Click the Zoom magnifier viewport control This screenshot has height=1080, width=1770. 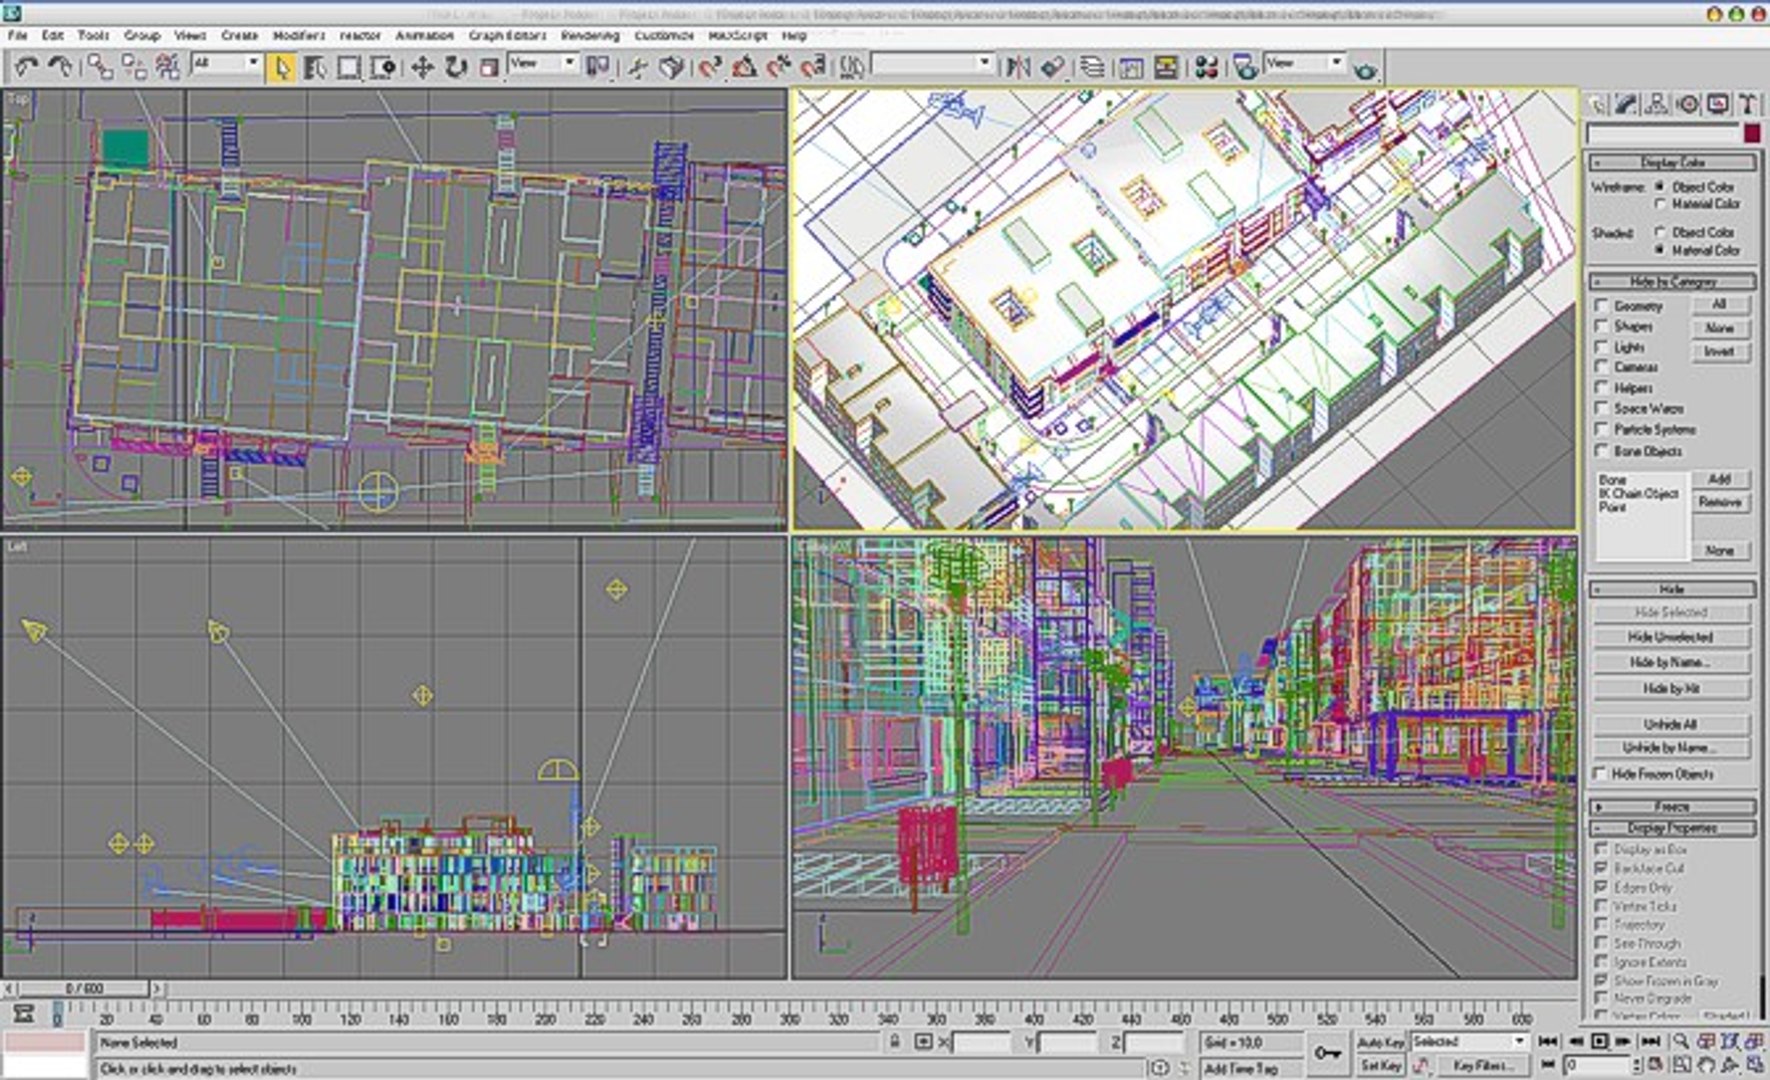click(x=1682, y=1042)
